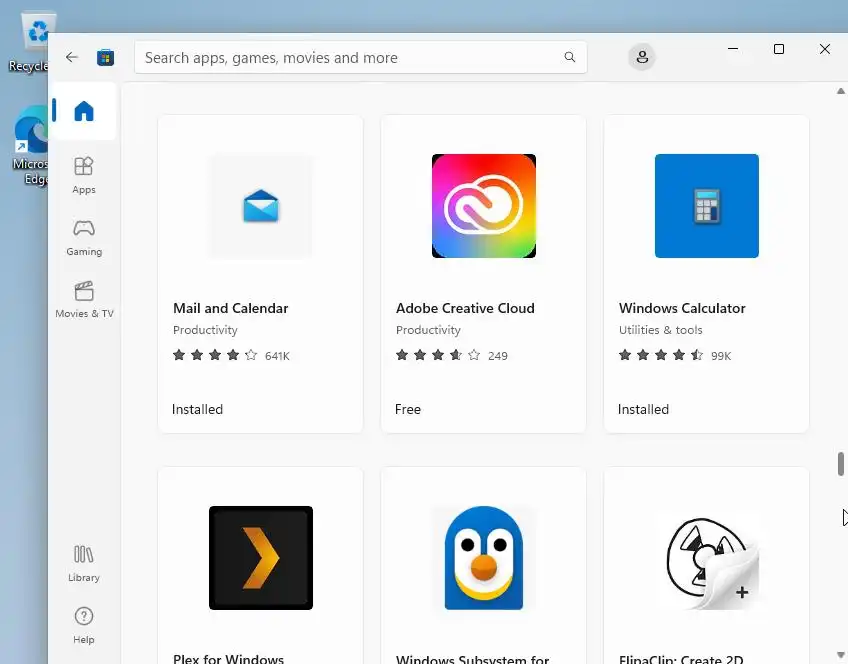This screenshot has width=848, height=664.
Task: Select the Microsoft Edge desktop shortcut
Action: click(x=29, y=146)
